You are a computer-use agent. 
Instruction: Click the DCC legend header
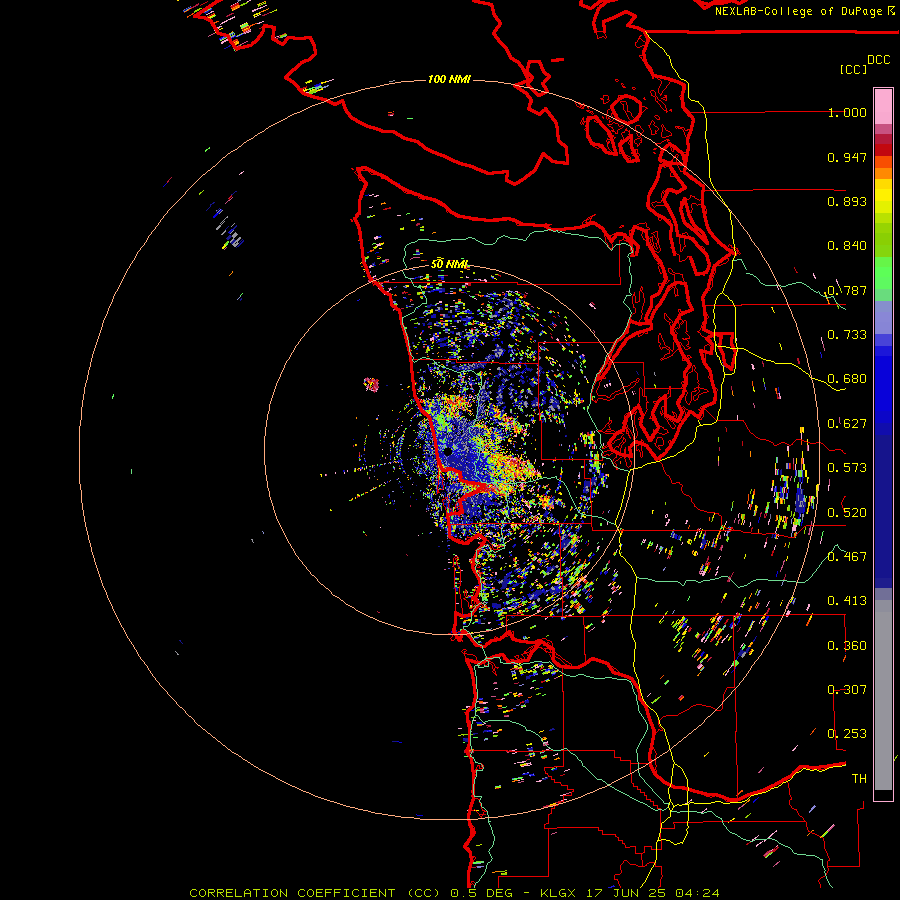tap(878, 60)
